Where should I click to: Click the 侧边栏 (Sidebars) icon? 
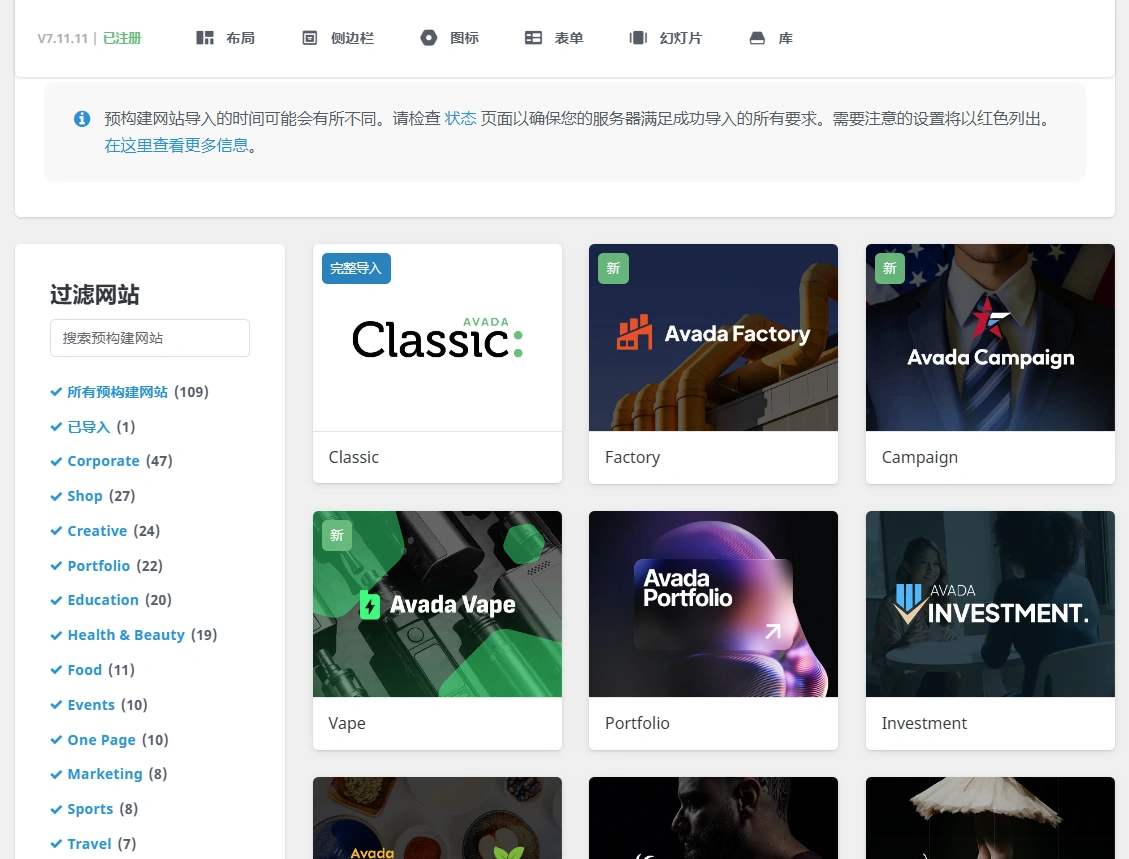[x=309, y=37]
